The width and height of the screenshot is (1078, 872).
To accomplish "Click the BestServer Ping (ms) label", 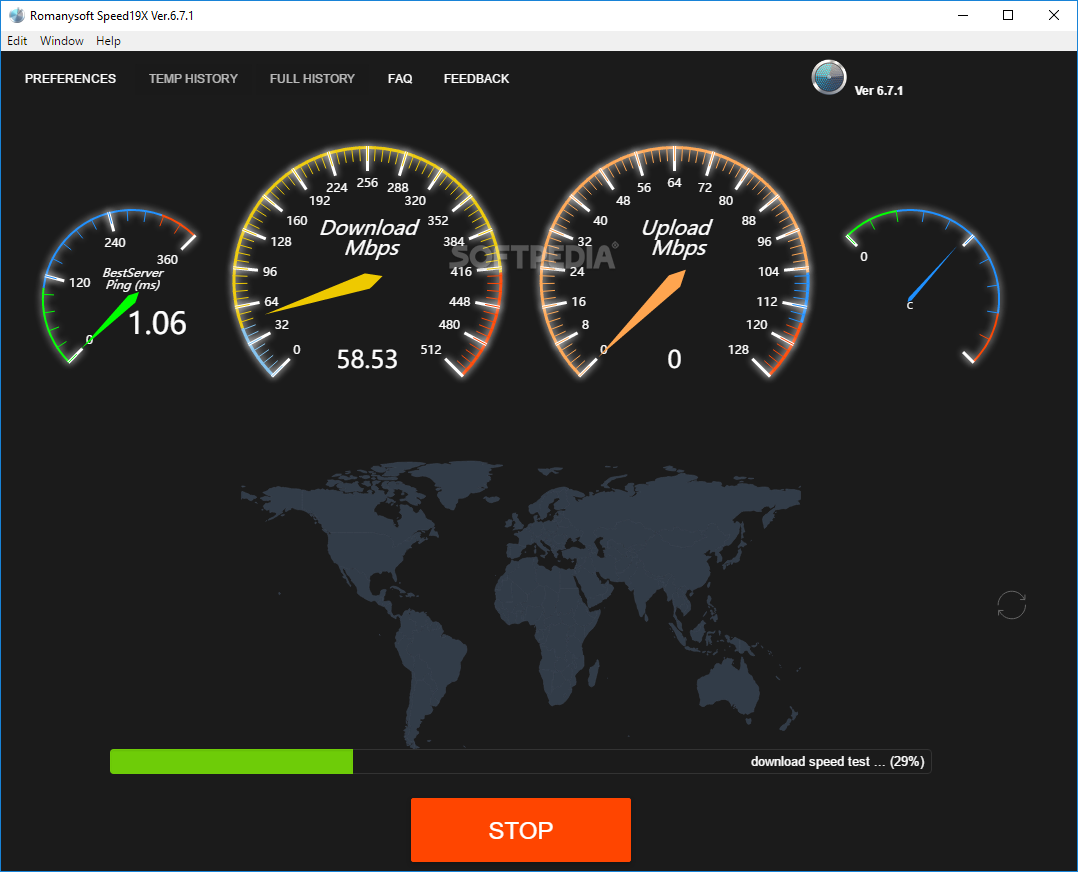I will [133, 279].
